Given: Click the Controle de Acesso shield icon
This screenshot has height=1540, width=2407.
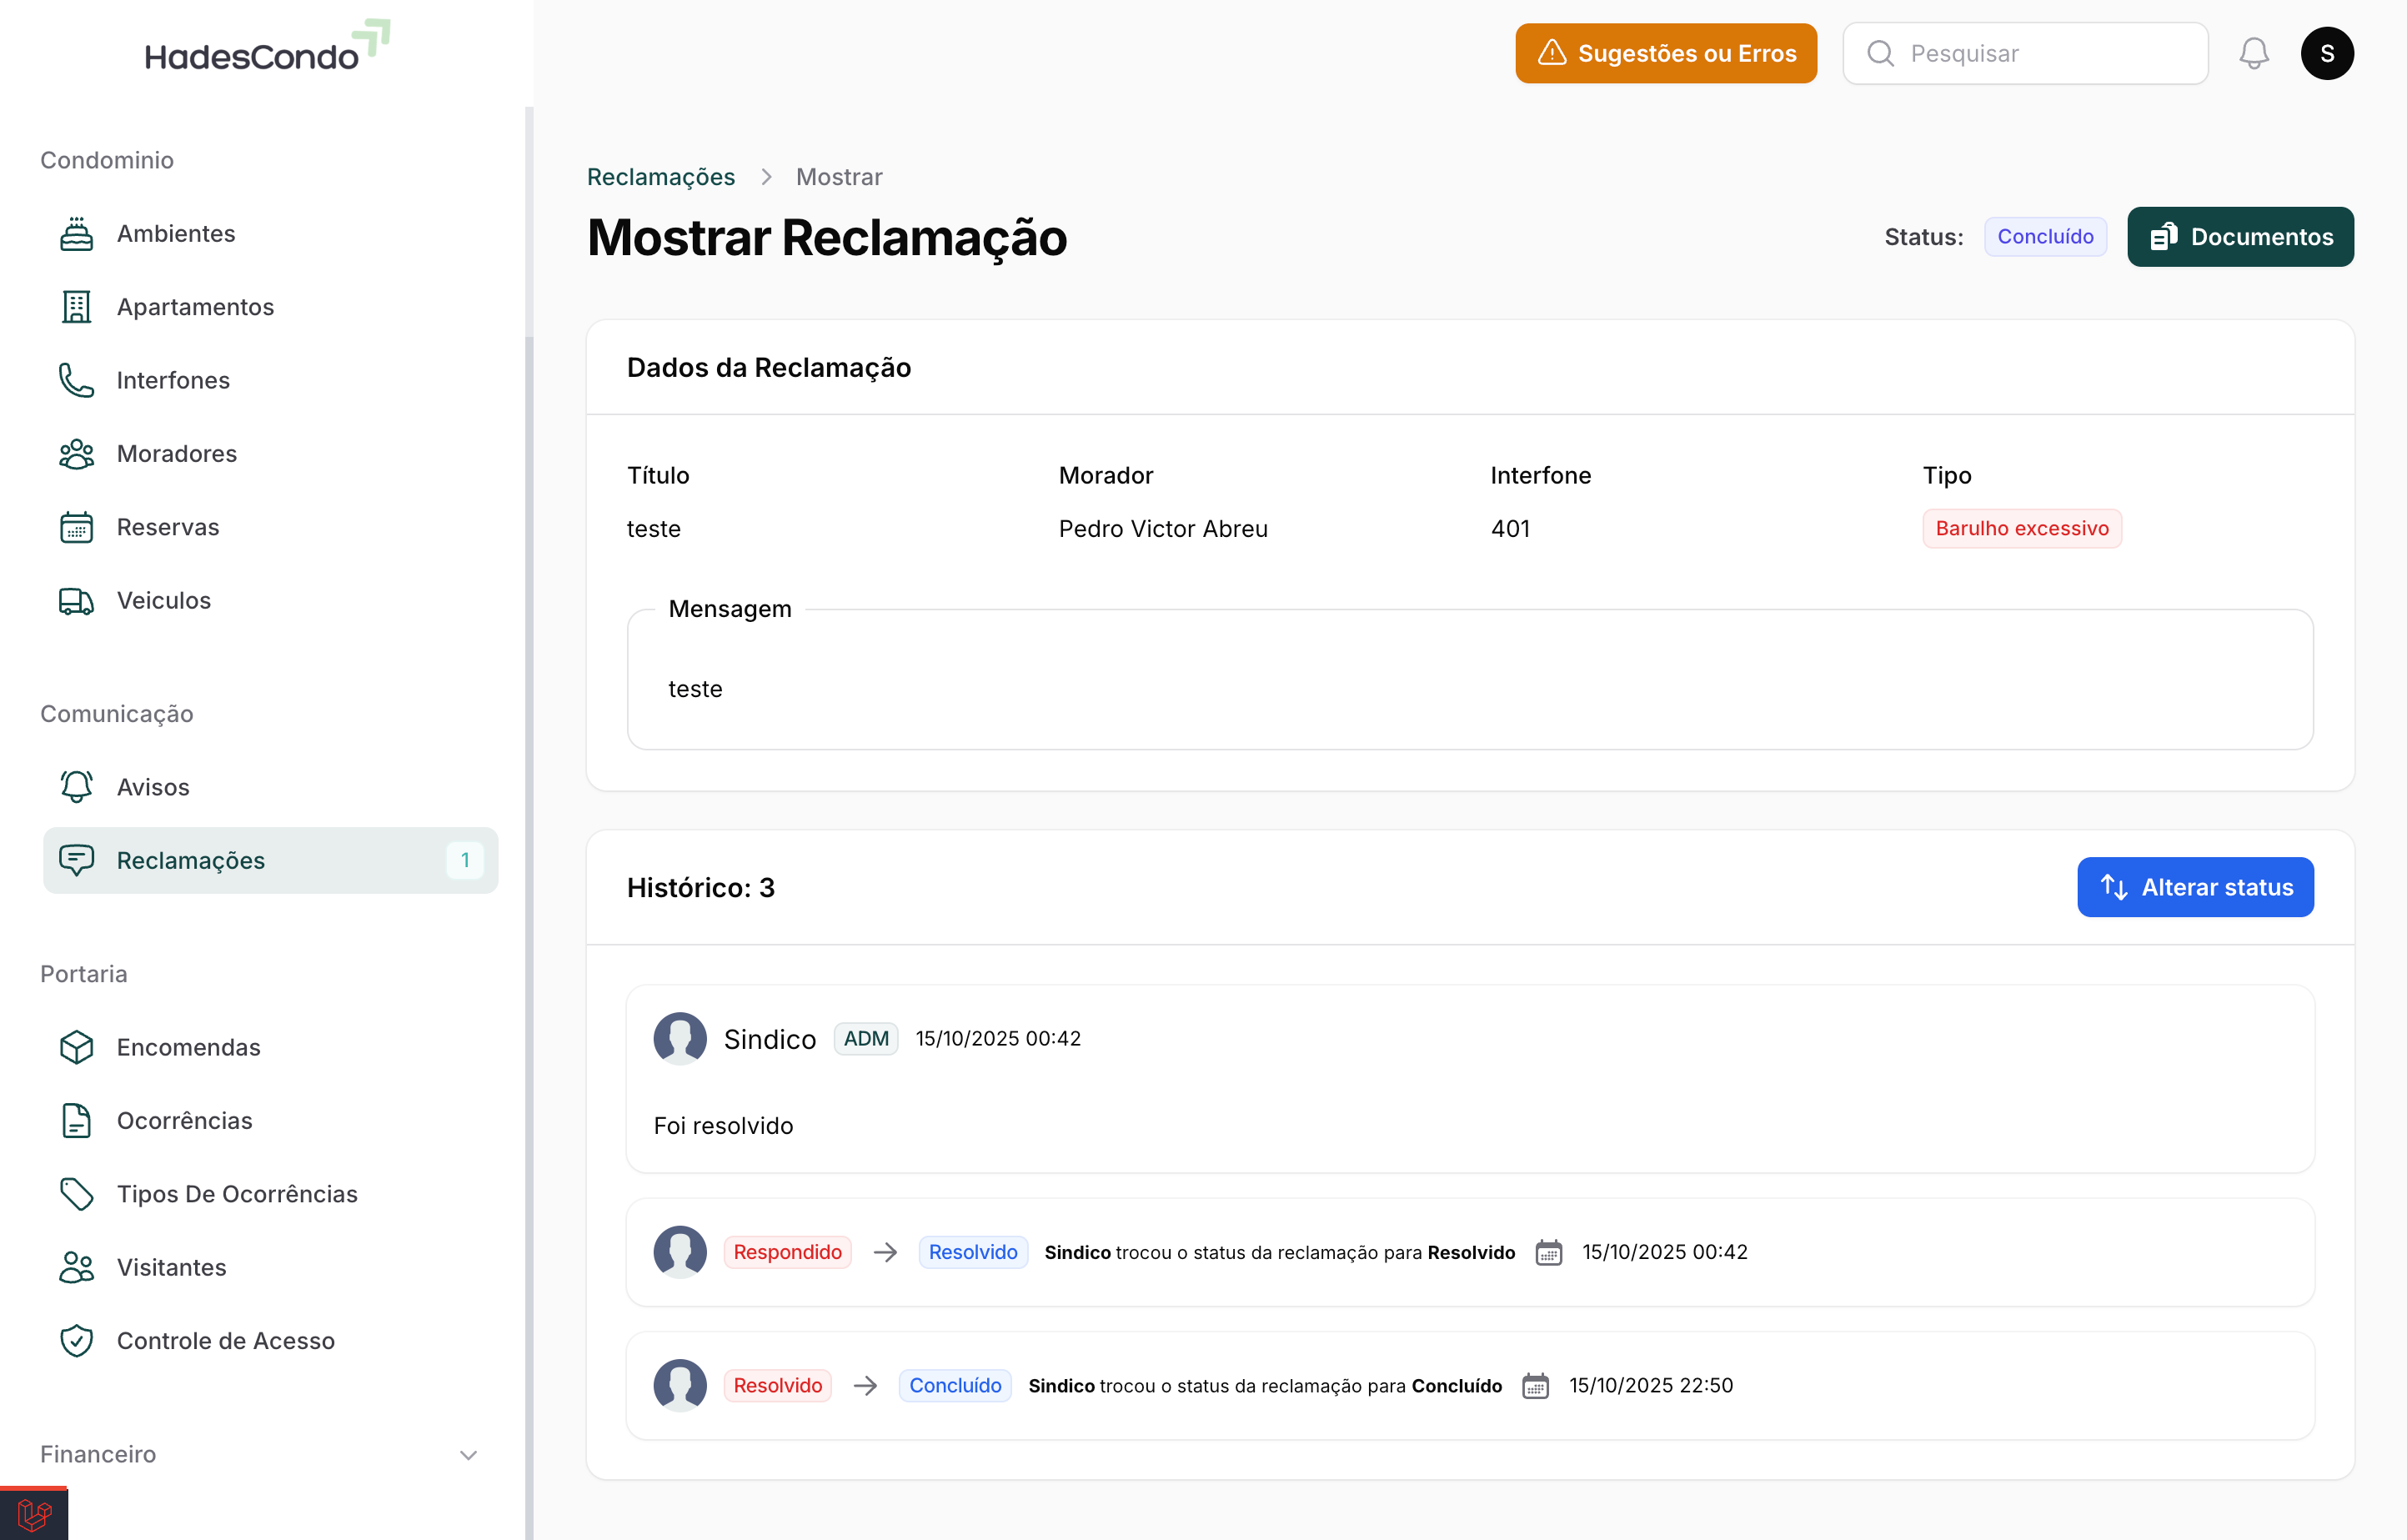Looking at the screenshot, I should click(76, 1340).
